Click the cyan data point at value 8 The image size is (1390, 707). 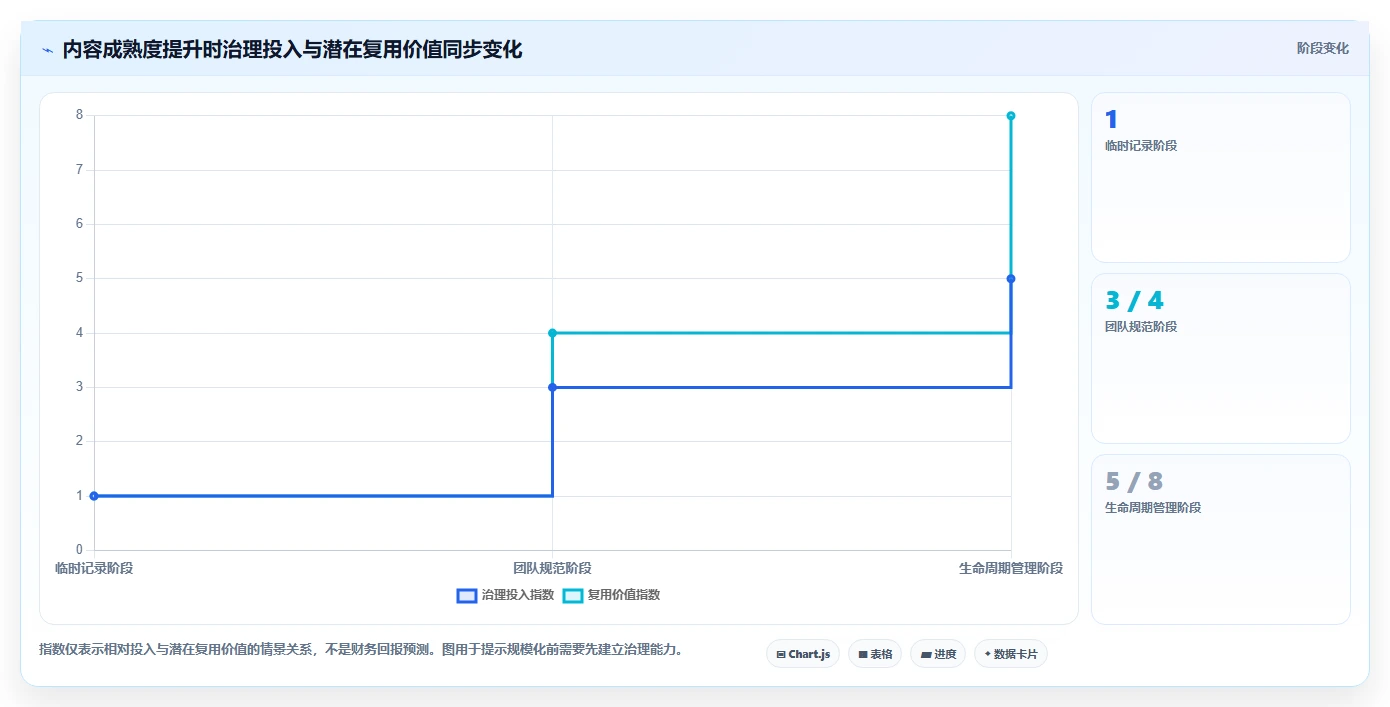tap(1011, 116)
